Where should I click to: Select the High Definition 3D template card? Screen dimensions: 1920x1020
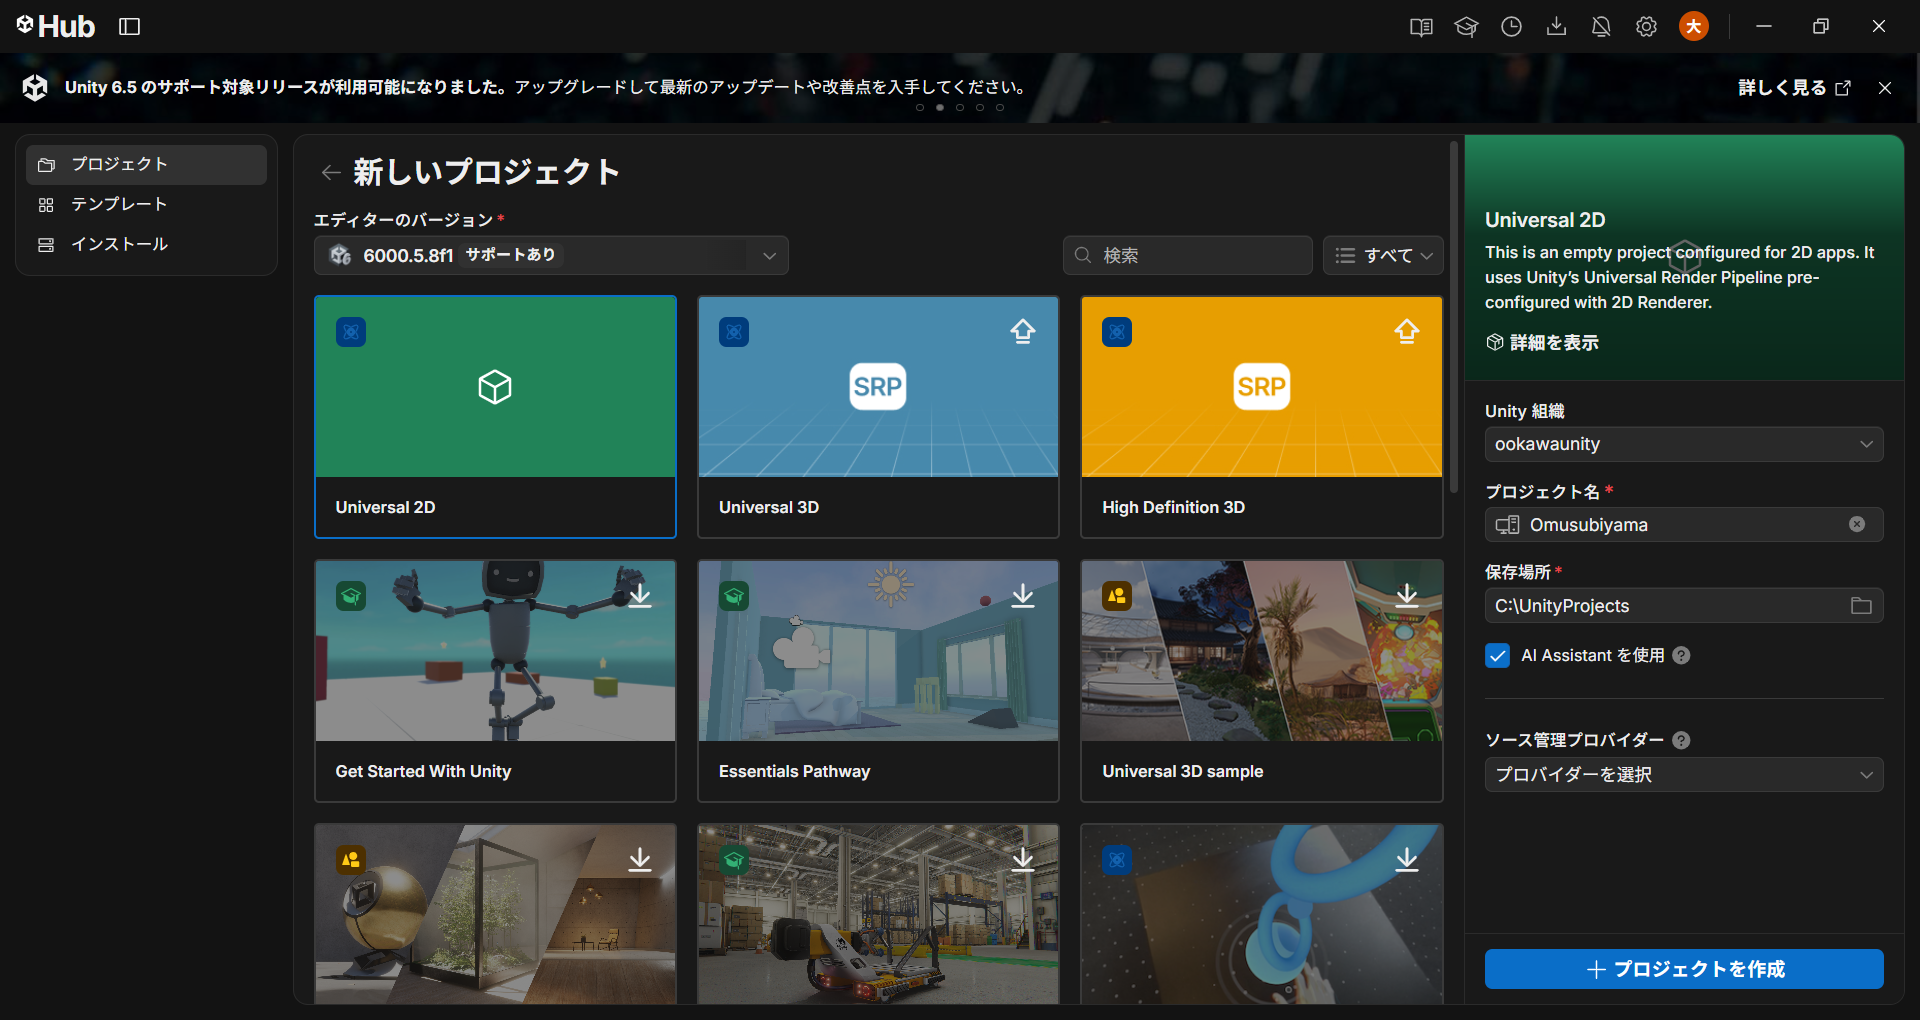tap(1262, 417)
